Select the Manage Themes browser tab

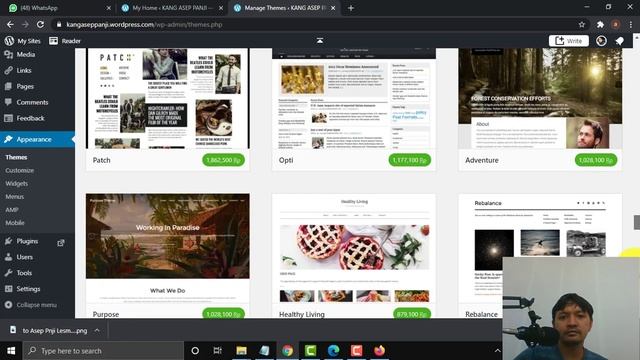284,8
